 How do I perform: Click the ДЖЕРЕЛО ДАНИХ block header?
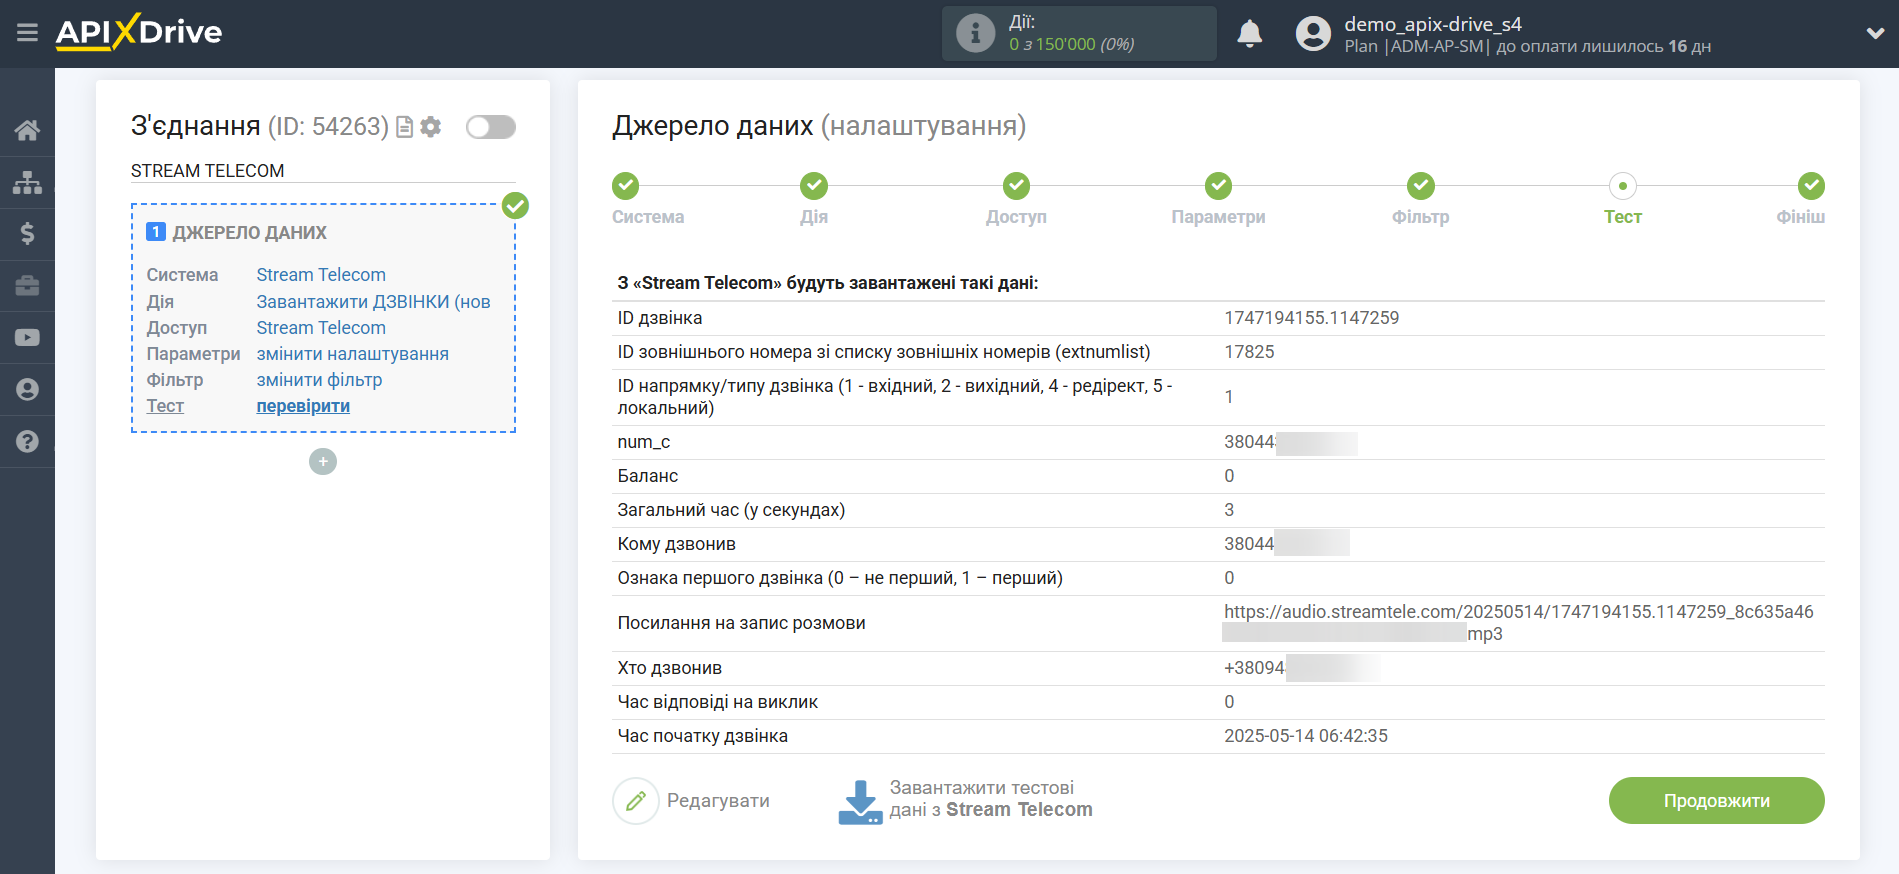click(x=249, y=233)
